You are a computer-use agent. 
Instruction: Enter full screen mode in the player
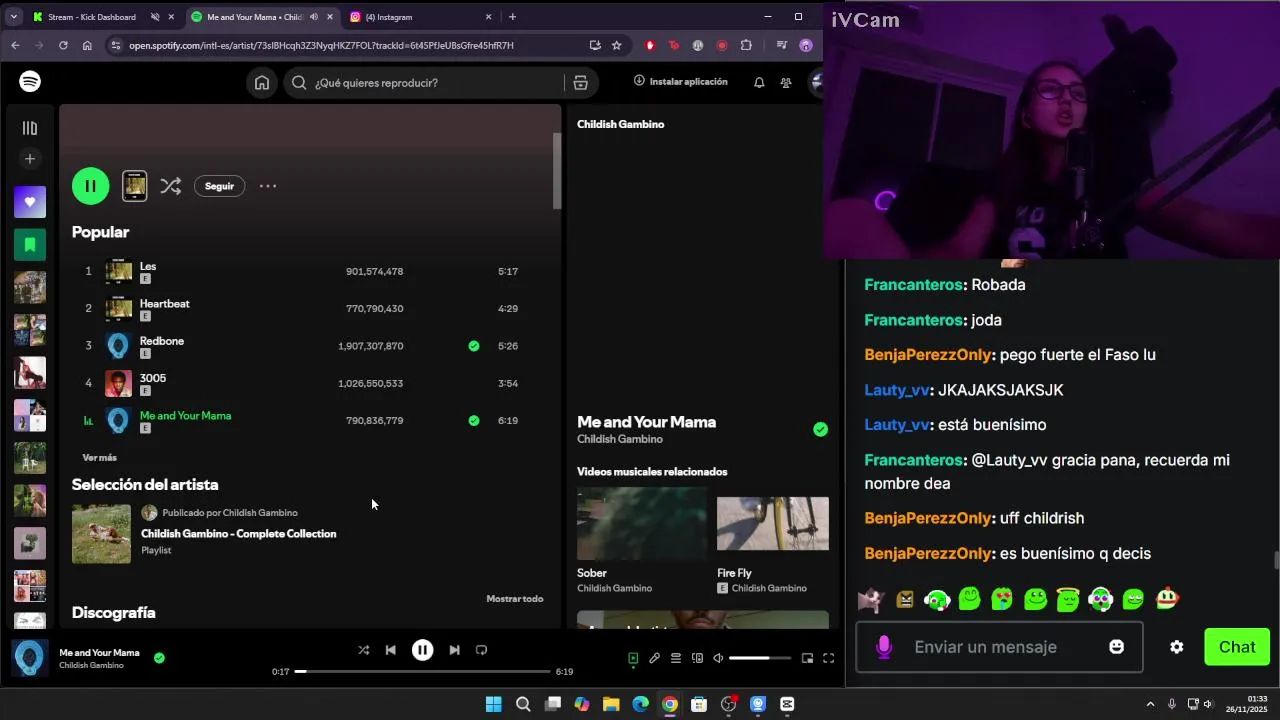point(828,658)
